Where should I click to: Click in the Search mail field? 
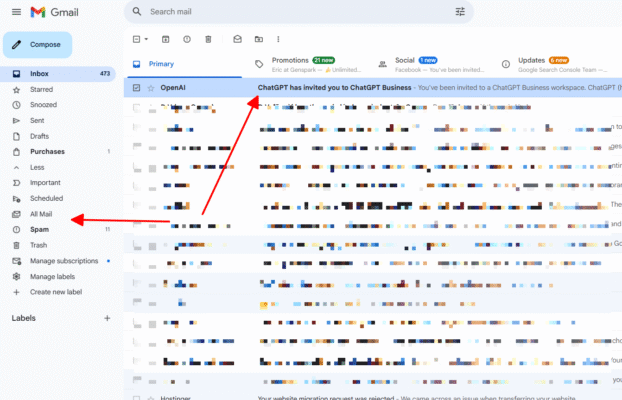coord(290,12)
